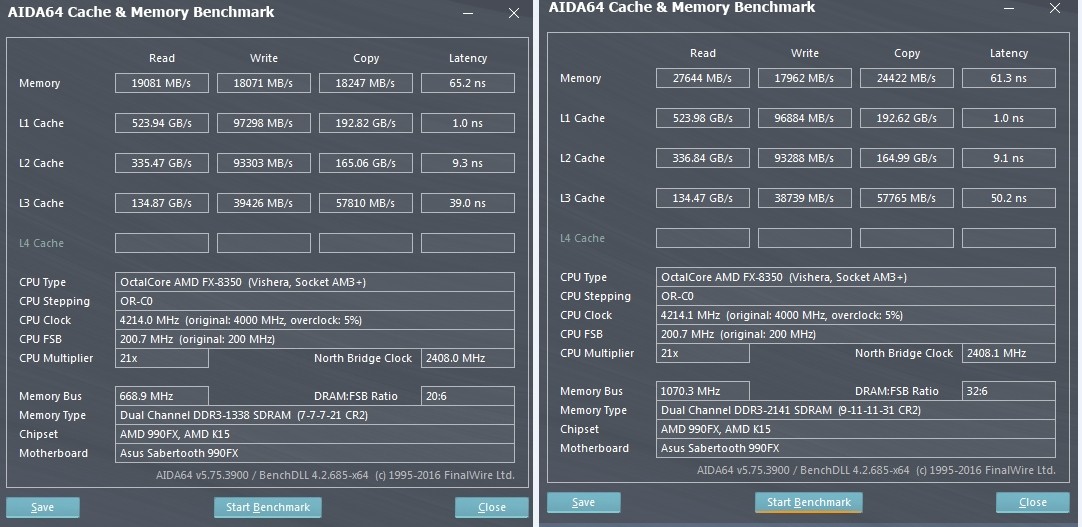
Task: Click right window Memory Bus 1070.3 MHz
Action: [x=702, y=391]
